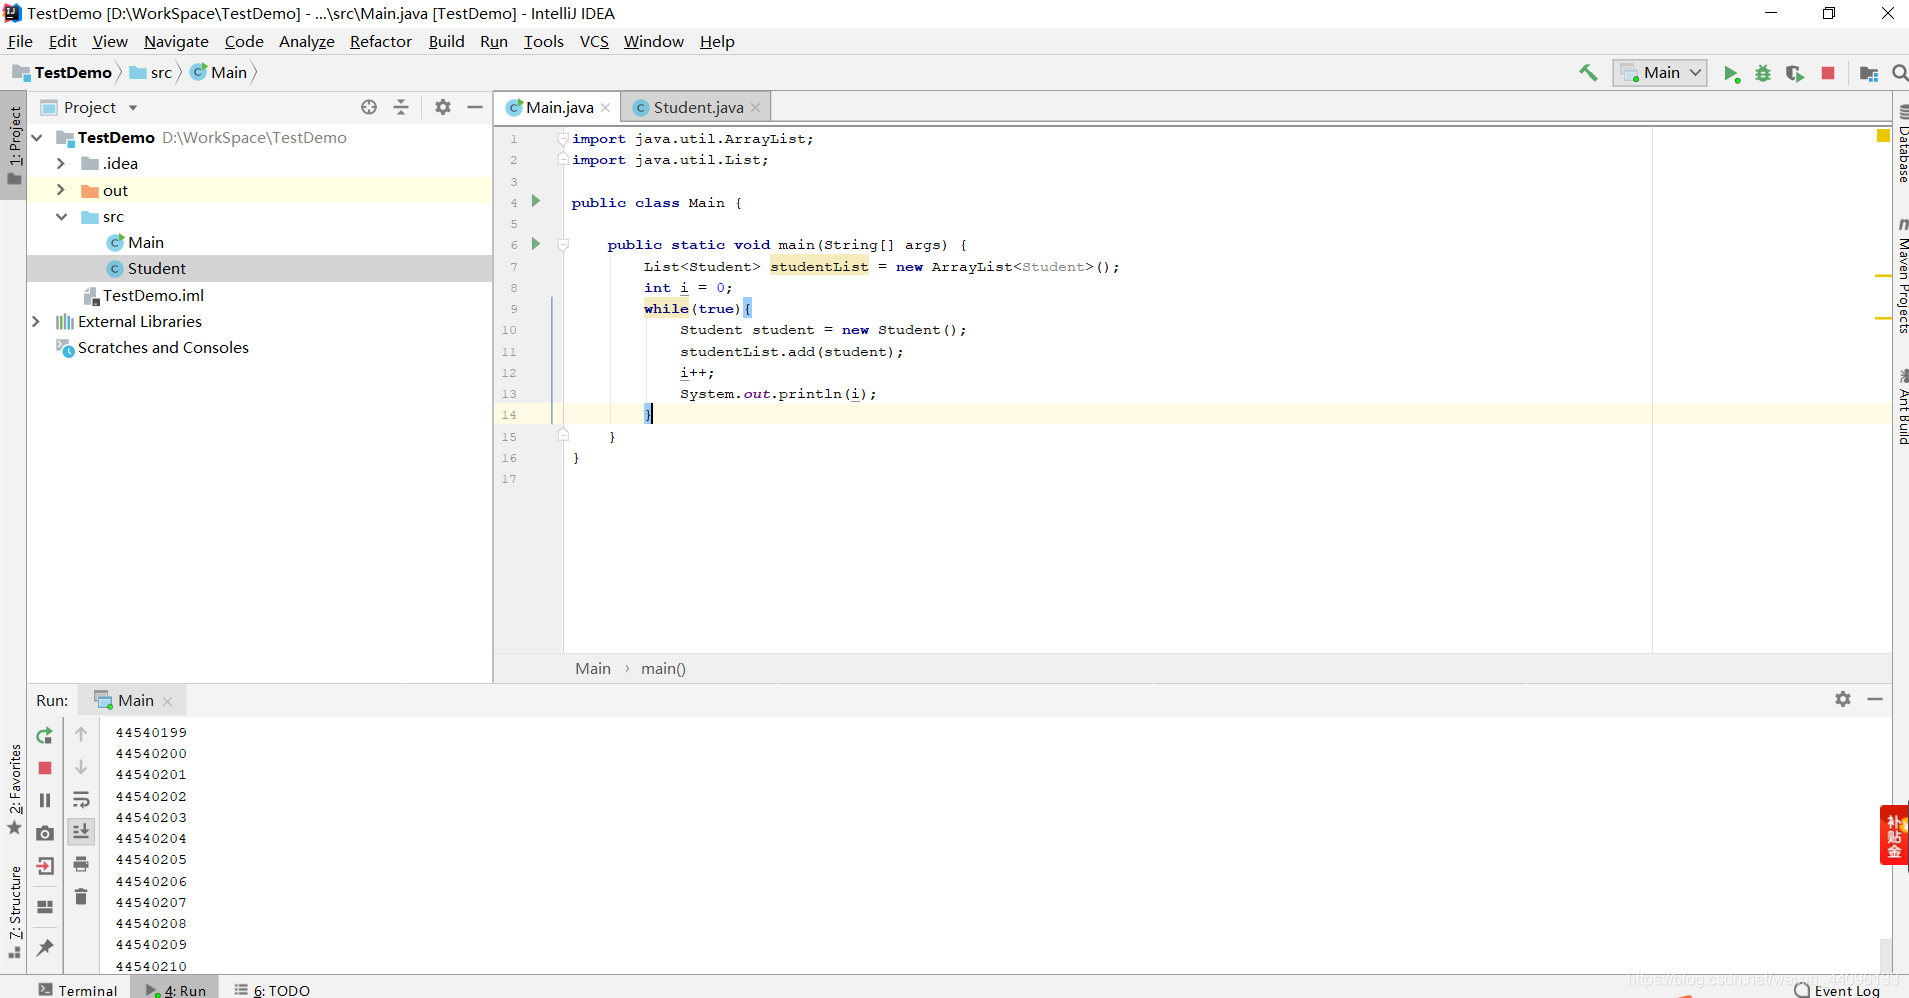Toggle soft-wrap in Run console
The width and height of the screenshot is (1909, 998).
click(81, 800)
